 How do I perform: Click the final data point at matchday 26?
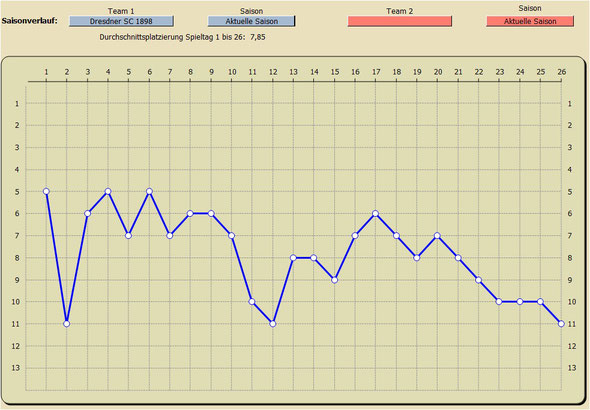click(561, 324)
